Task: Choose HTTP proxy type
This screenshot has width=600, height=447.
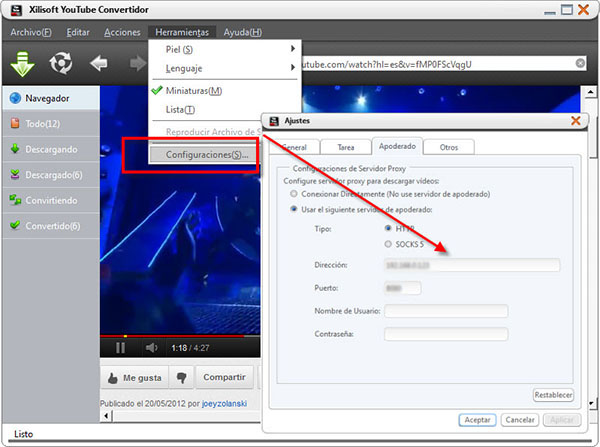Action: point(388,228)
